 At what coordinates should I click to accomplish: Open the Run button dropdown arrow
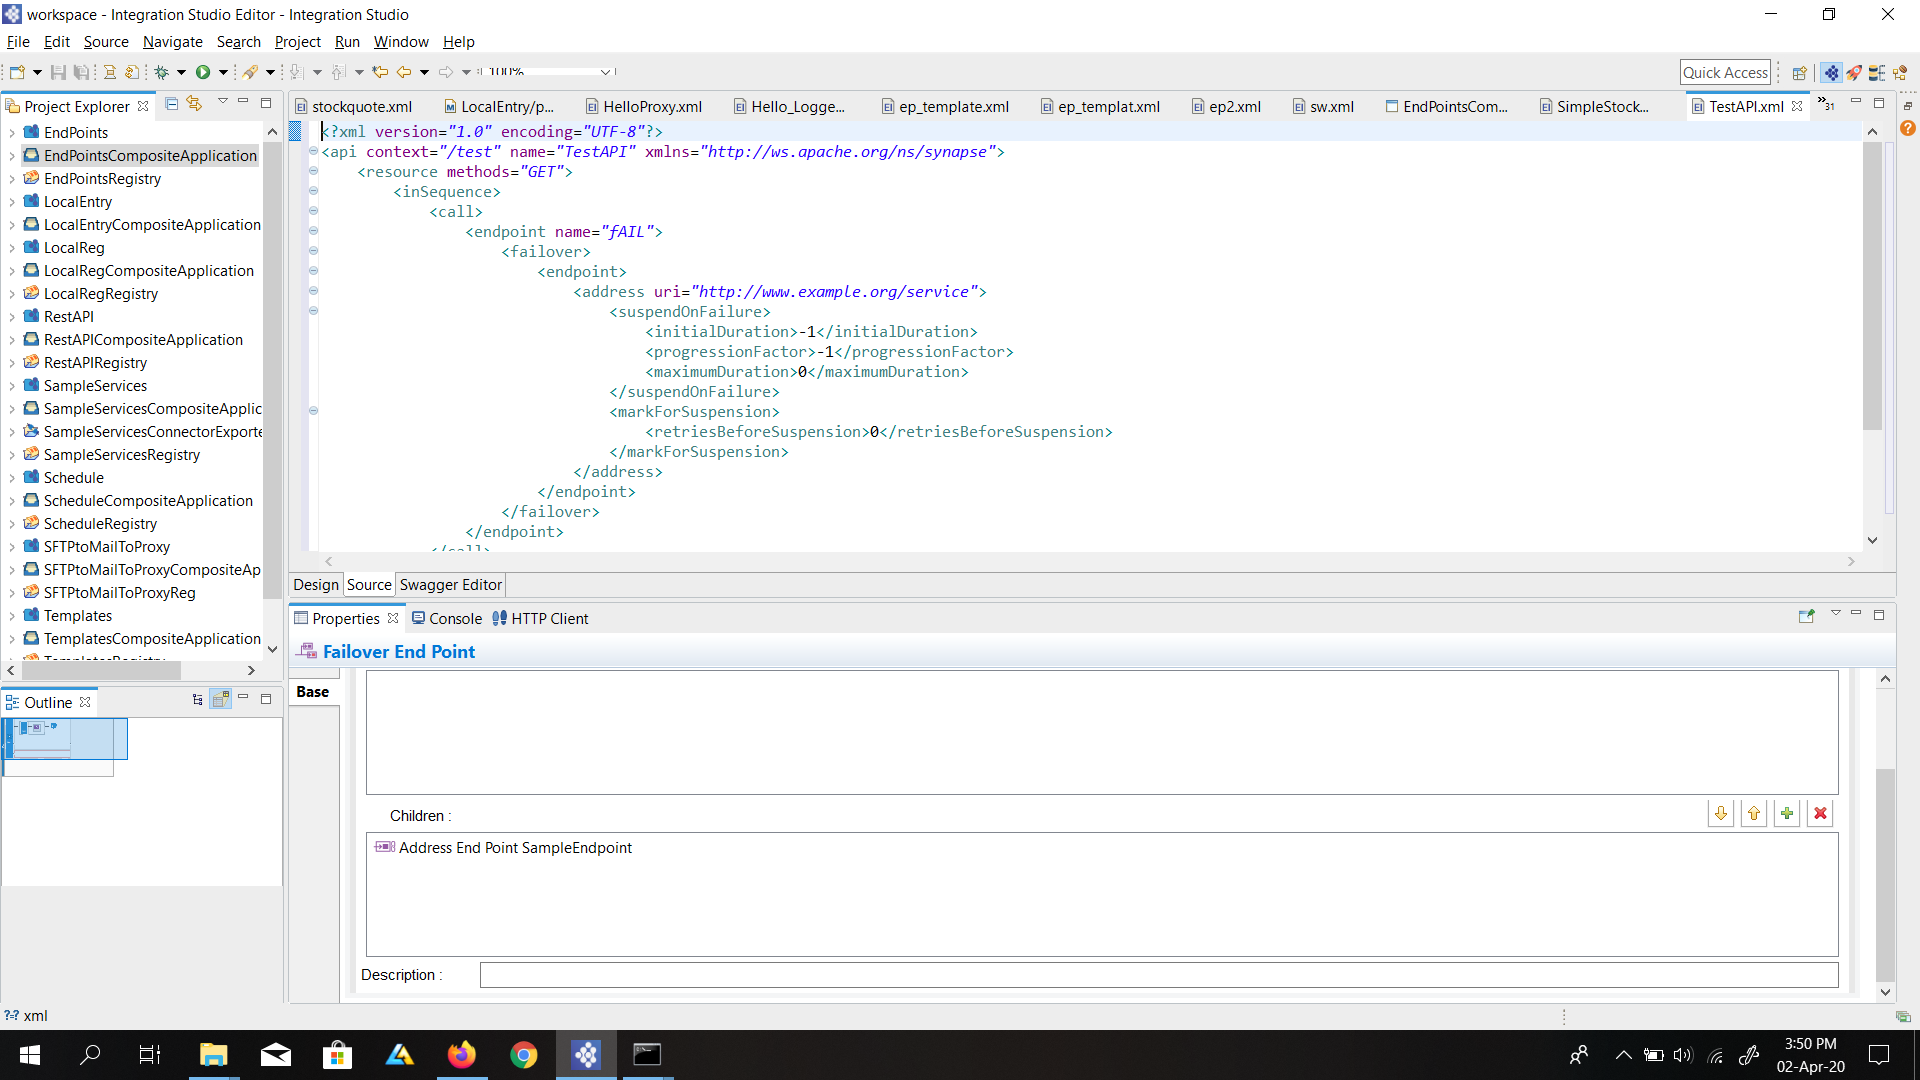[222, 72]
